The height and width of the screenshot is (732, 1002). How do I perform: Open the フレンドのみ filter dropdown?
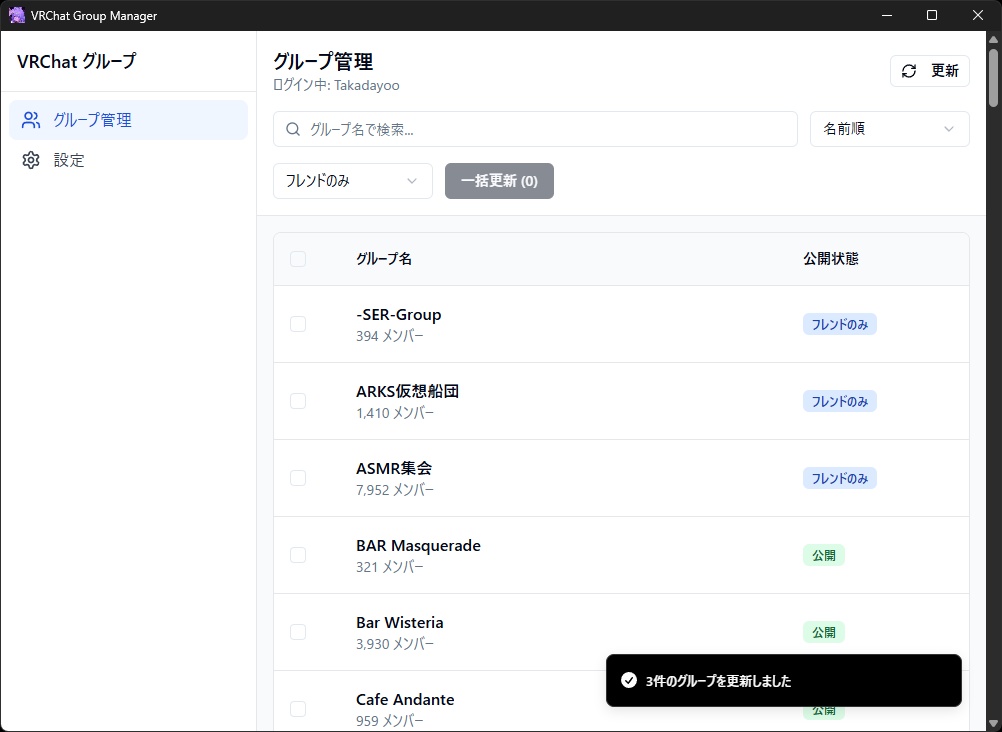(352, 181)
